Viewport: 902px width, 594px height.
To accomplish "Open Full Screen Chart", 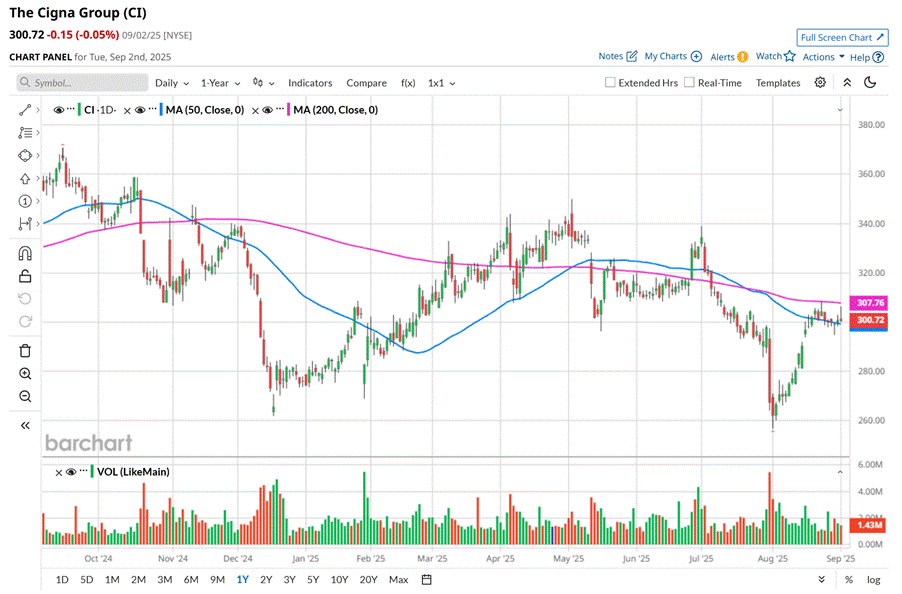I will pyautogui.click(x=842, y=37).
